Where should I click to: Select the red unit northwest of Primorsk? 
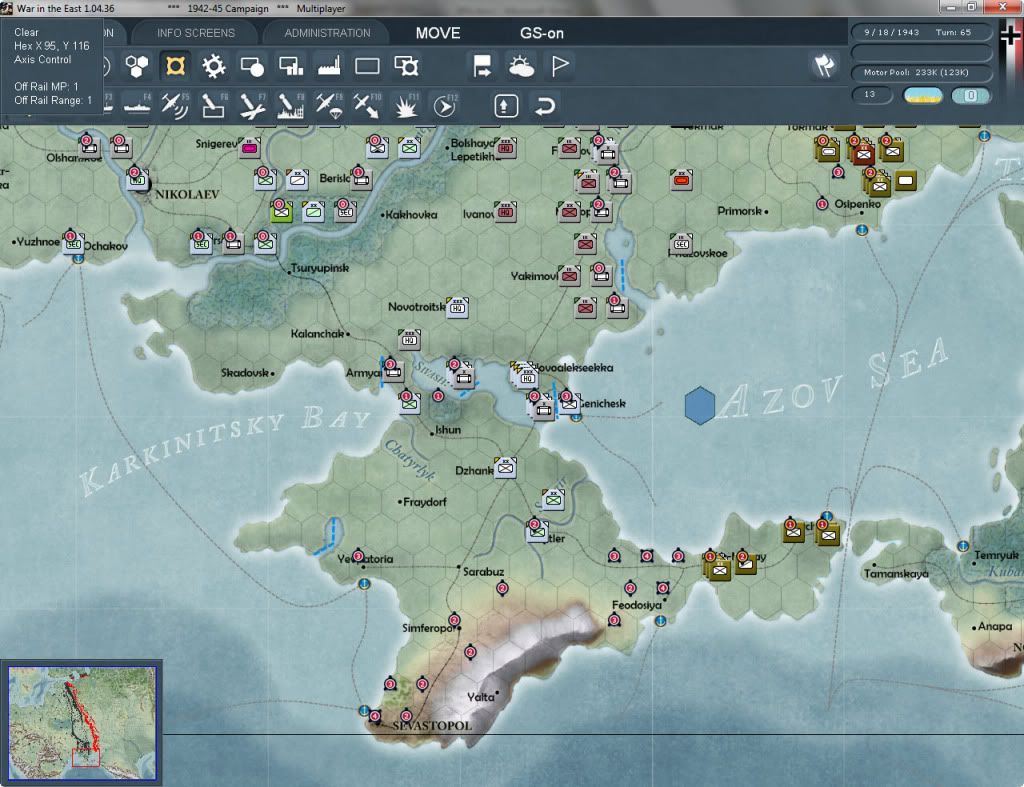(681, 180)
